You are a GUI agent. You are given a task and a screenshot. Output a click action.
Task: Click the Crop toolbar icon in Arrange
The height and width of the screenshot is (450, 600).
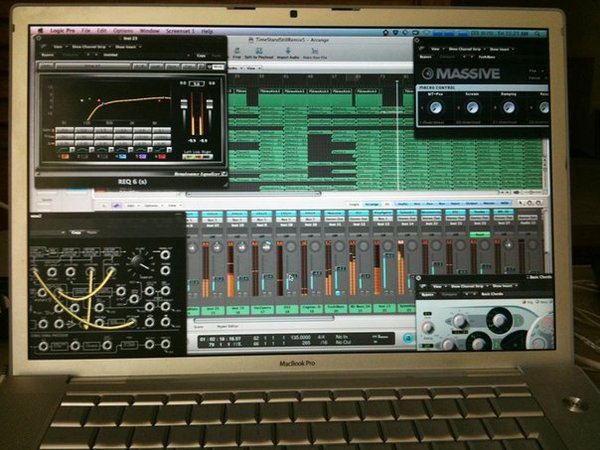(x=237, y=54)
